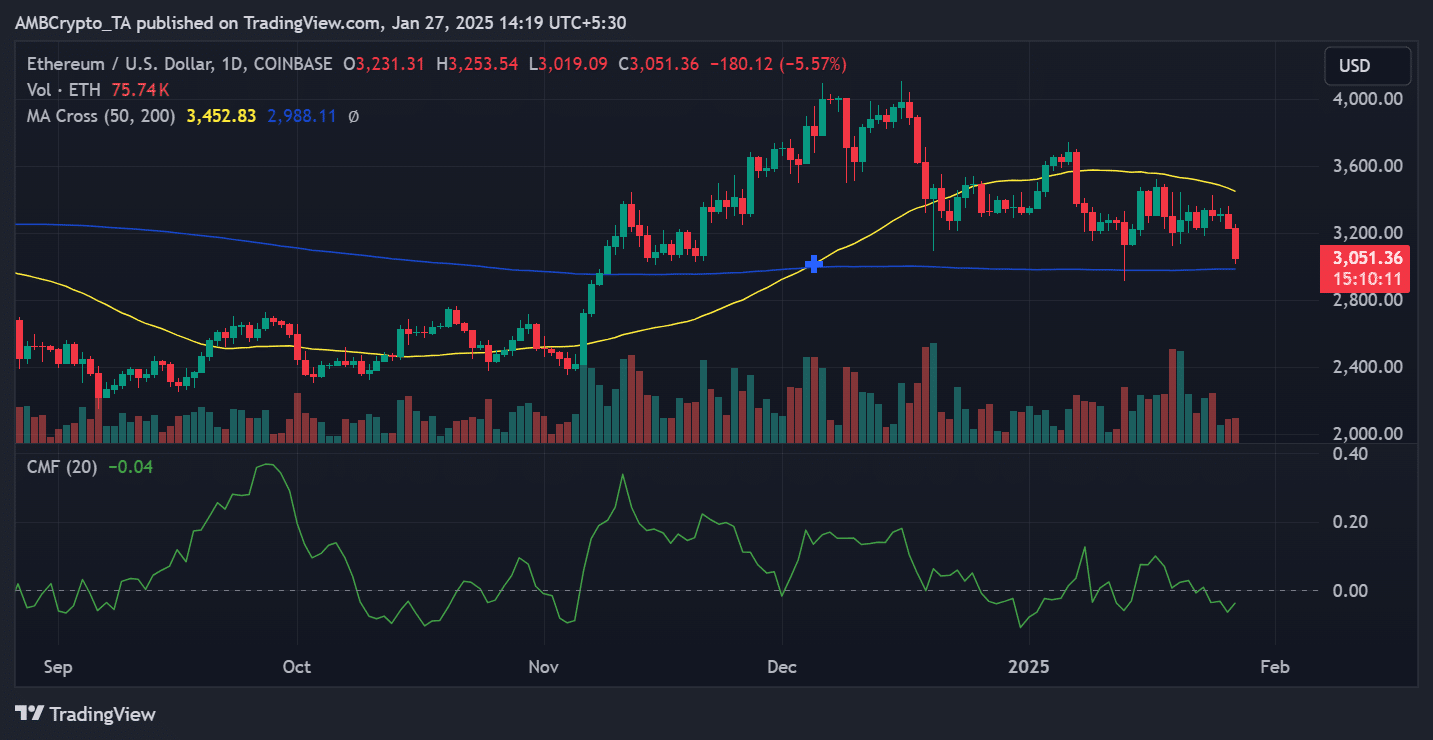Select the 2025 label on the time axis

coord(1030,666)
